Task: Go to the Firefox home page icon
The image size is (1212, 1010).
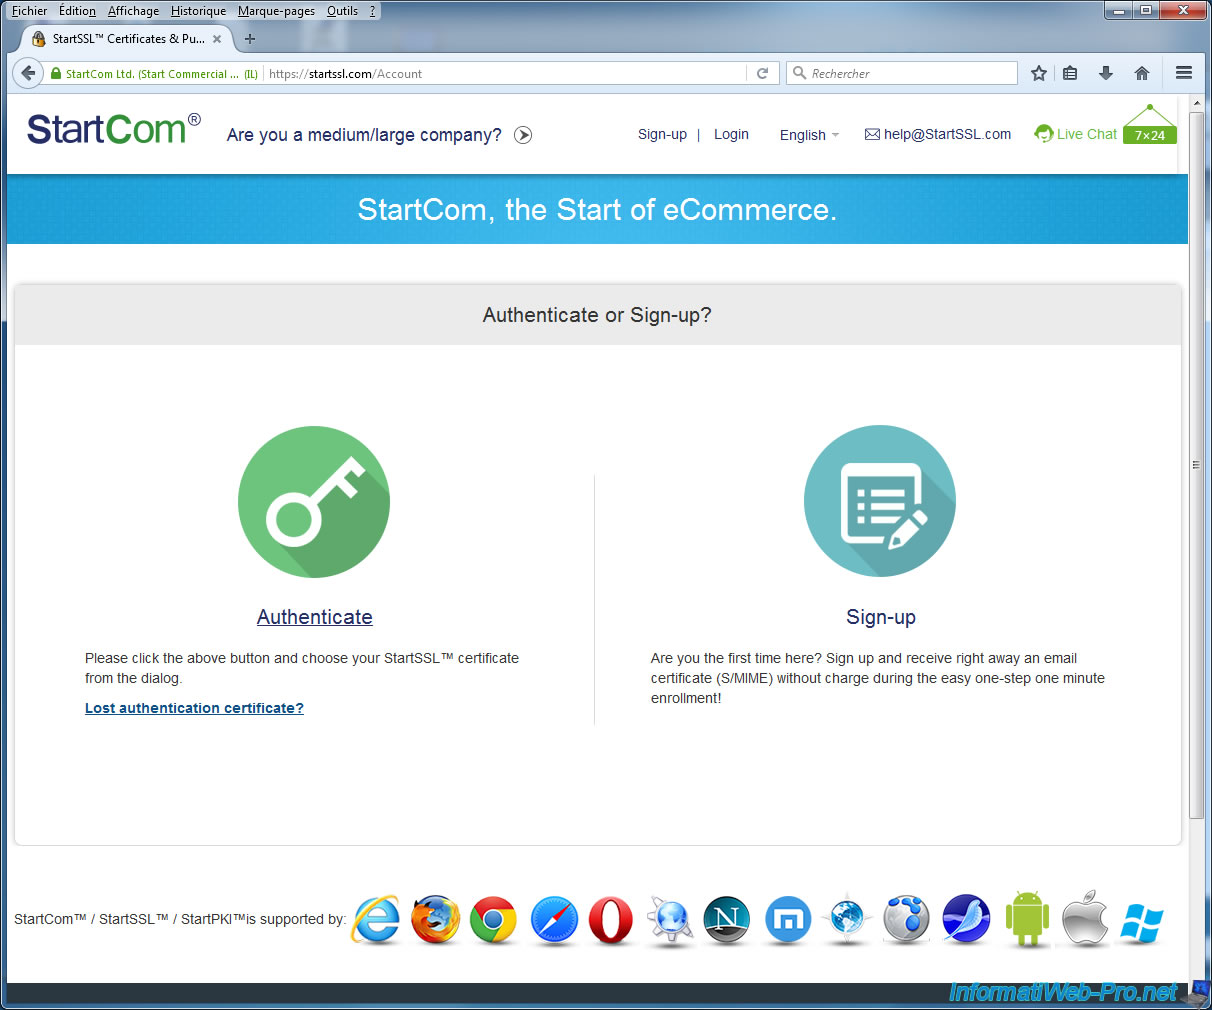Action: pyautogui.click(x=1142, y=73)
